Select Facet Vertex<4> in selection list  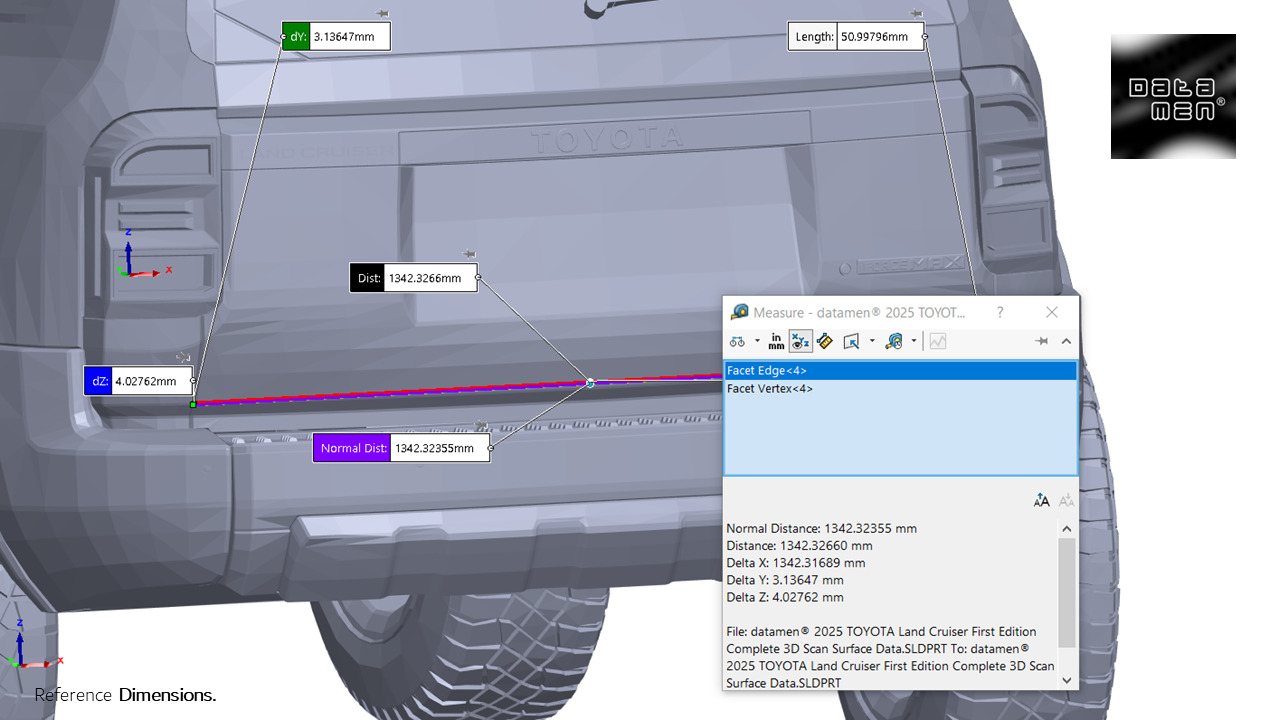coord(900,388)
